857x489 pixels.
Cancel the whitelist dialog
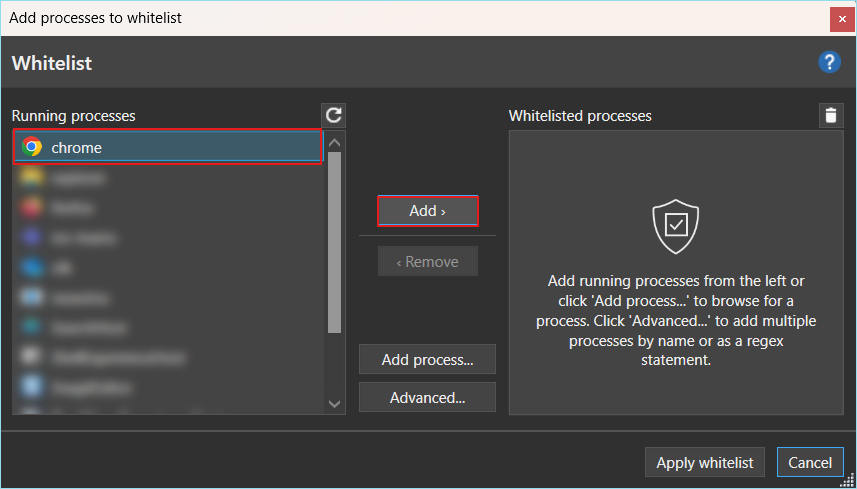pyautogui.click(x=810, y=463)
